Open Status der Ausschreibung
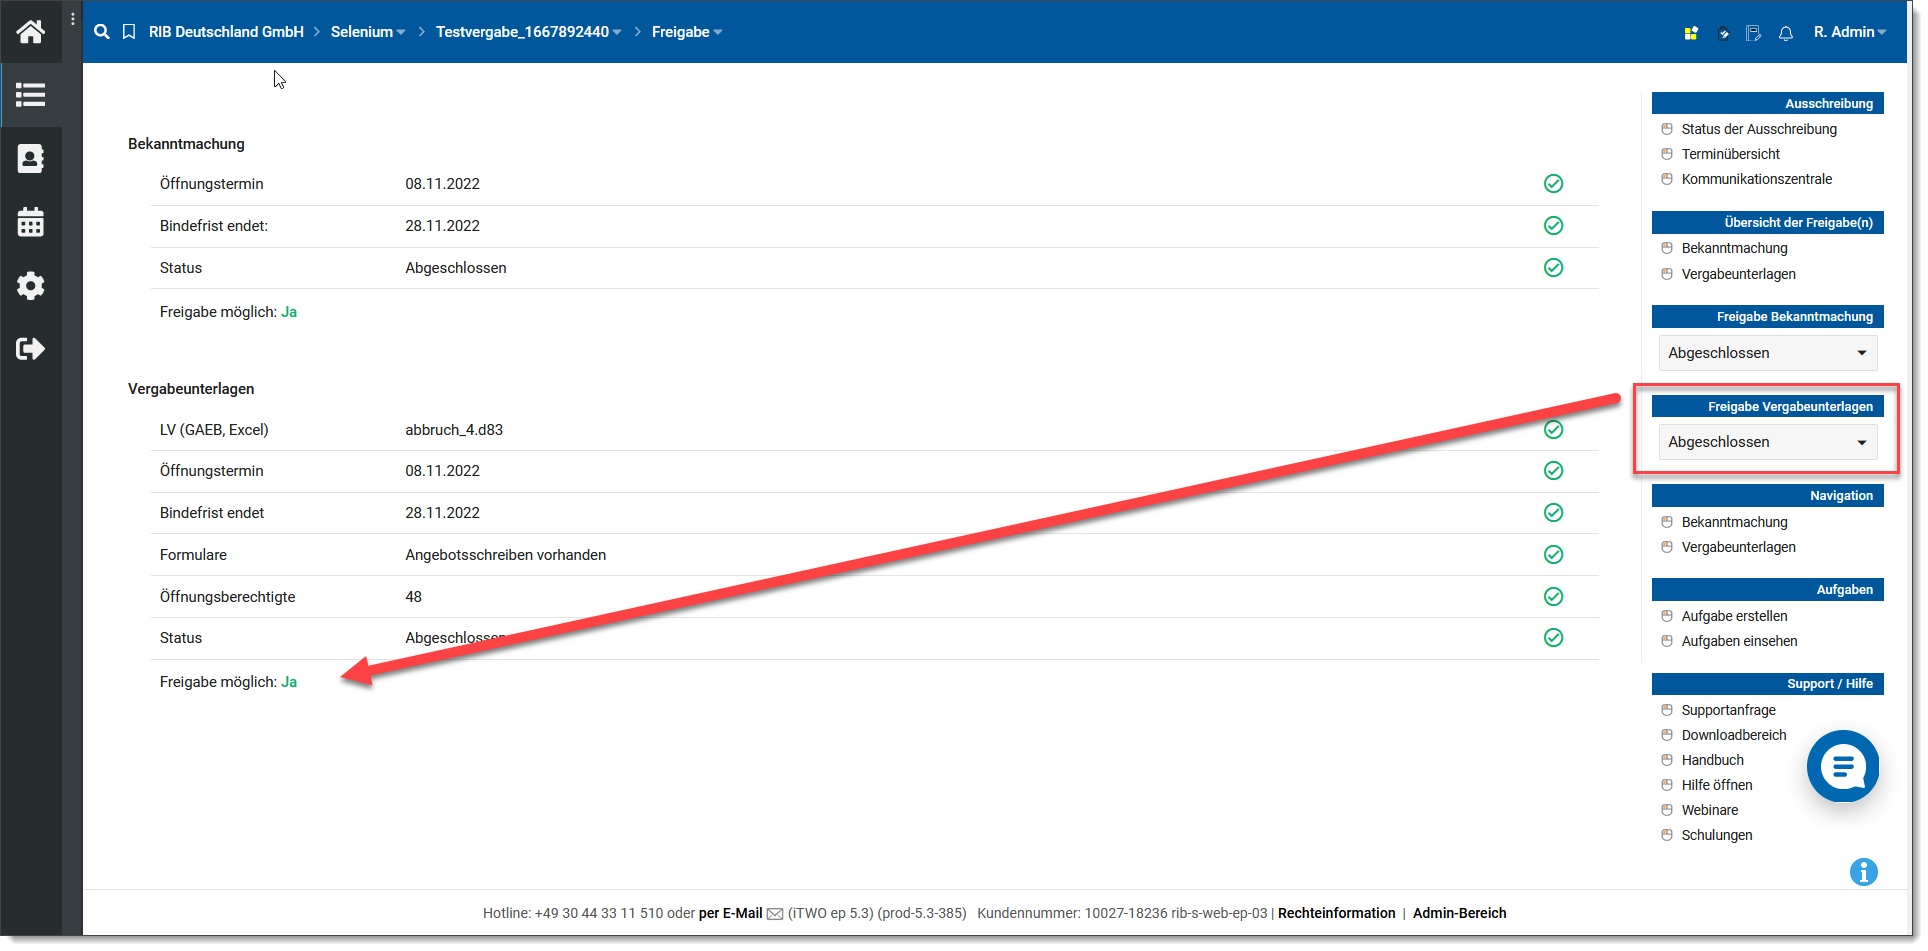Image resolution: width=1928 pixels, height=951 pixels. pyautogui.click(x=1759, y=129)
